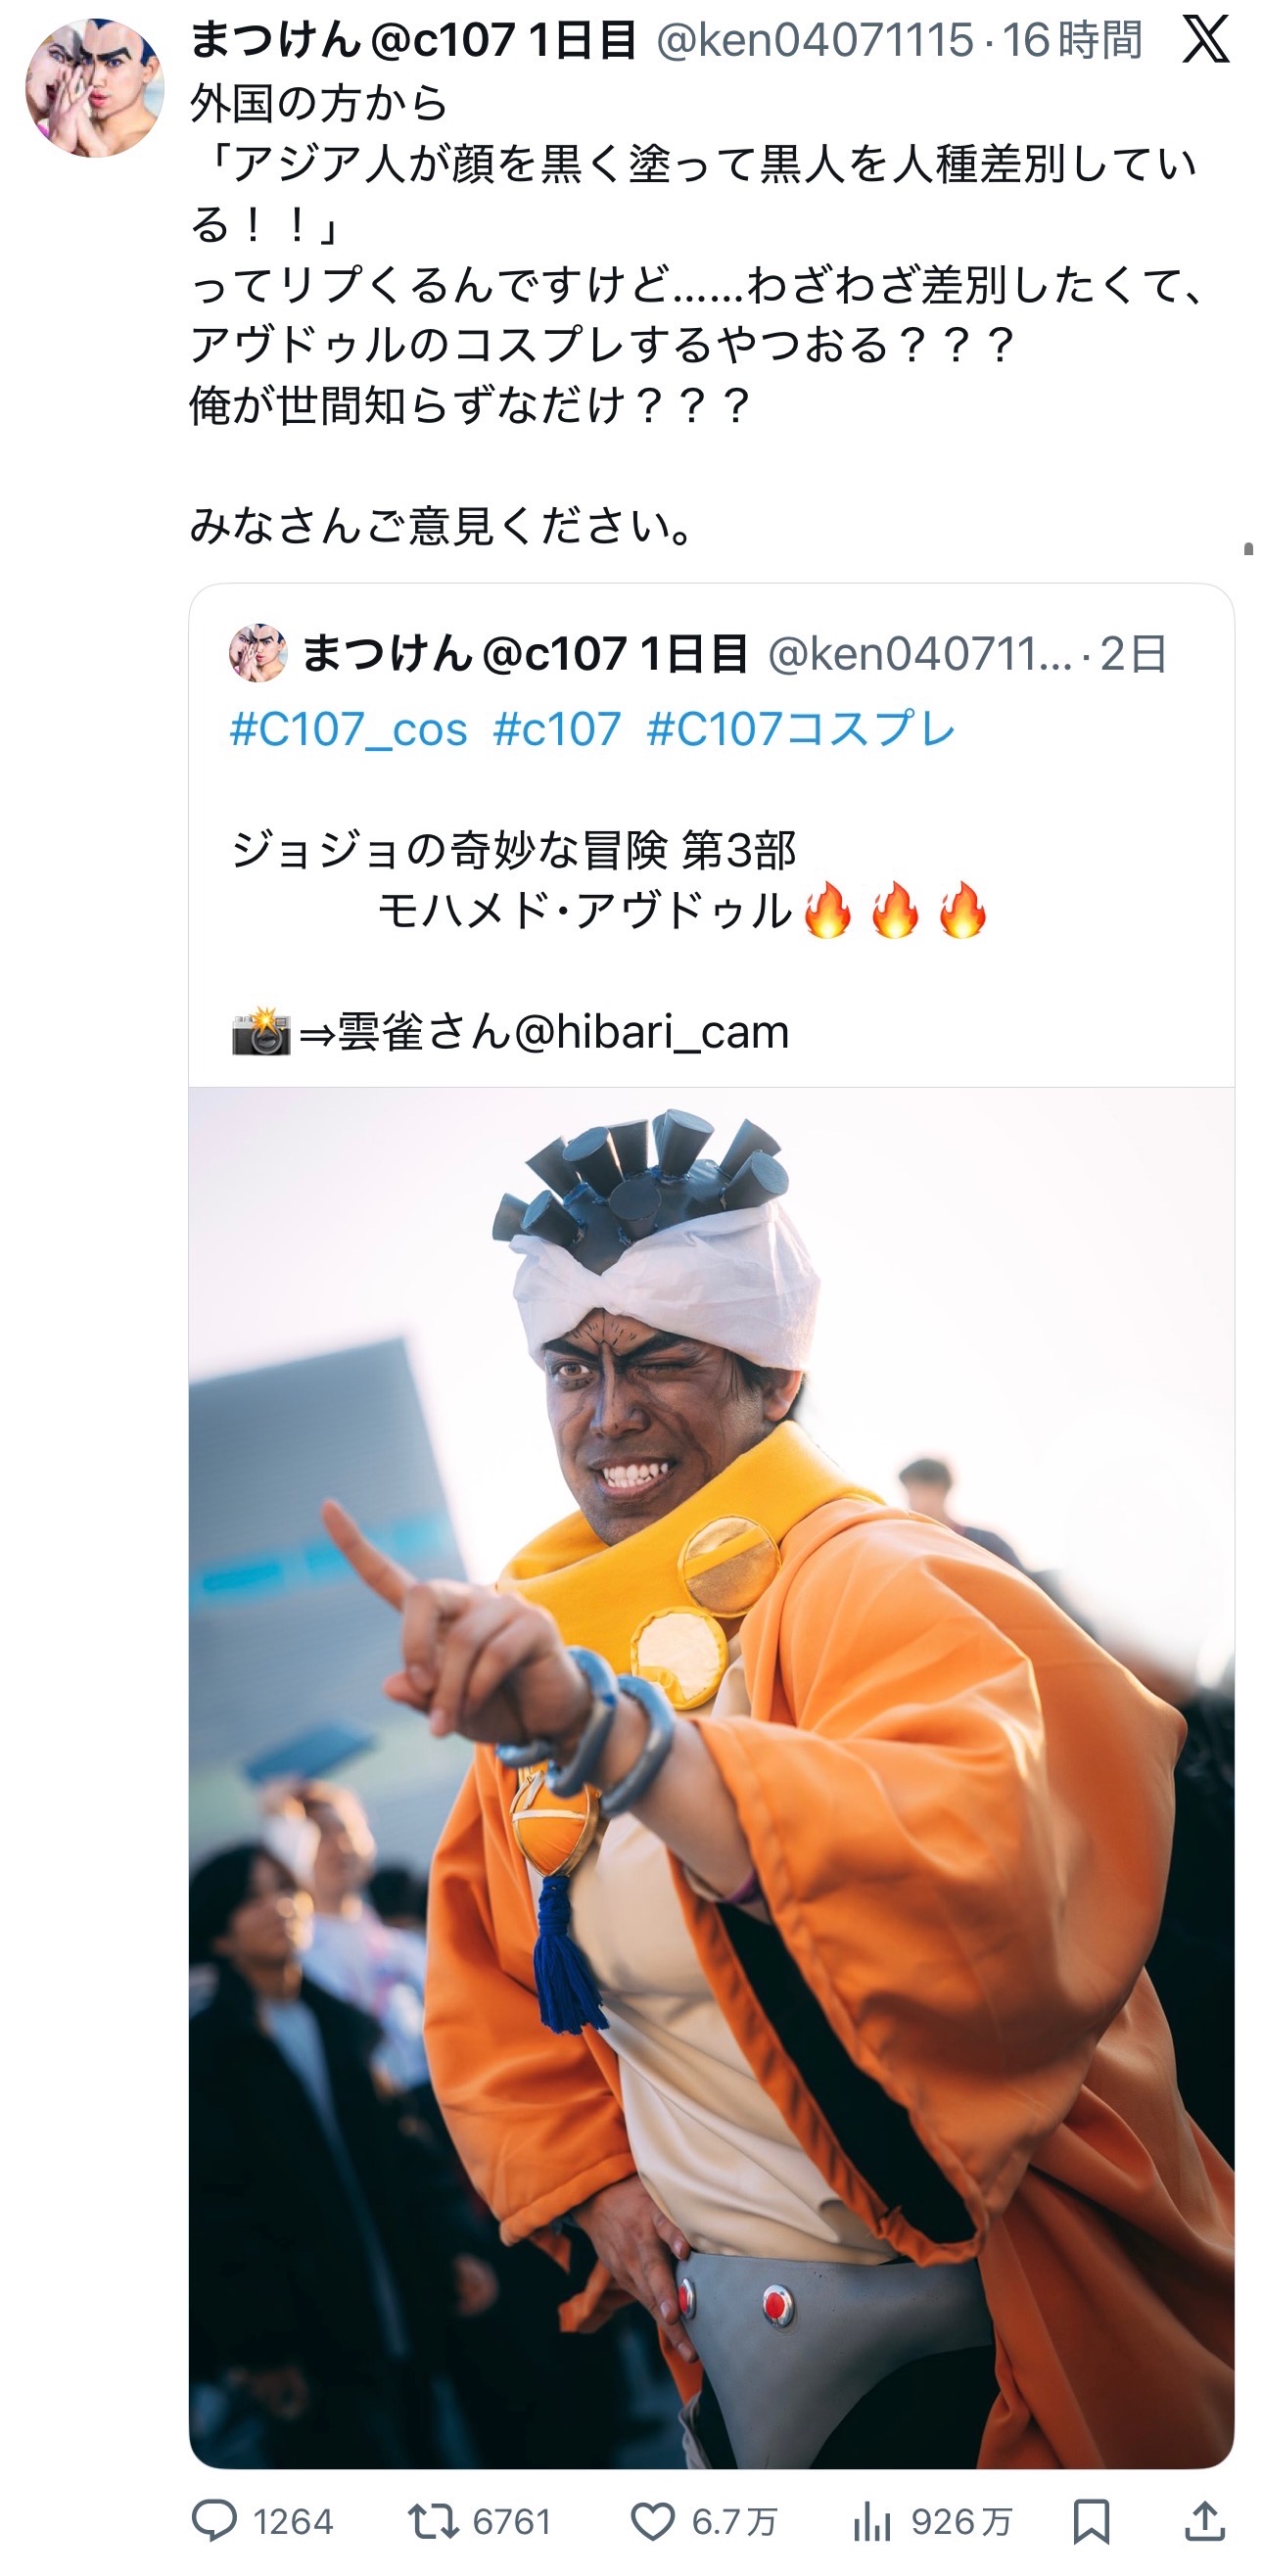Open the view count analytics bar icon

point(872,2521)
